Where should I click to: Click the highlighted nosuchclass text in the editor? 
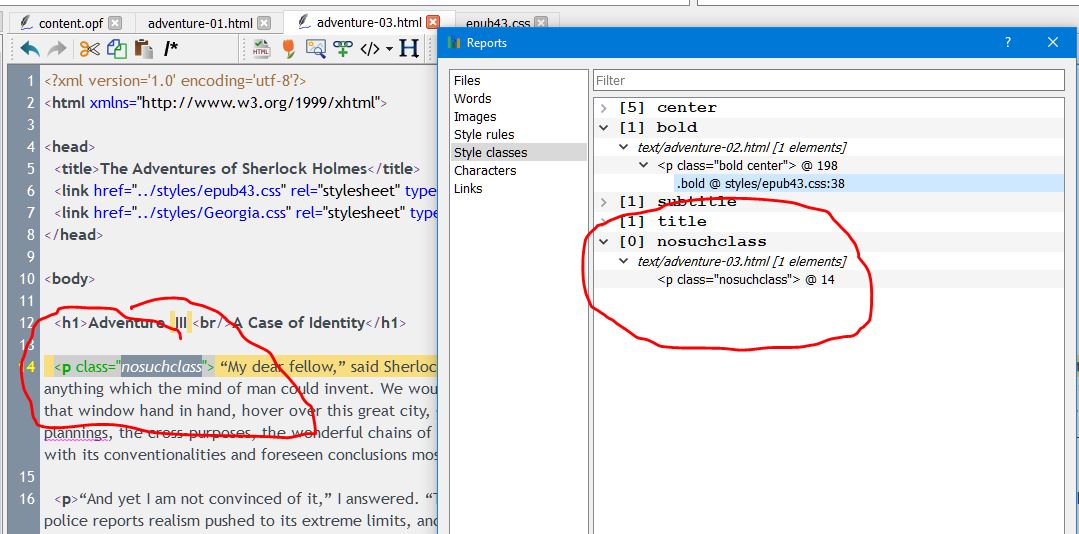162,367
